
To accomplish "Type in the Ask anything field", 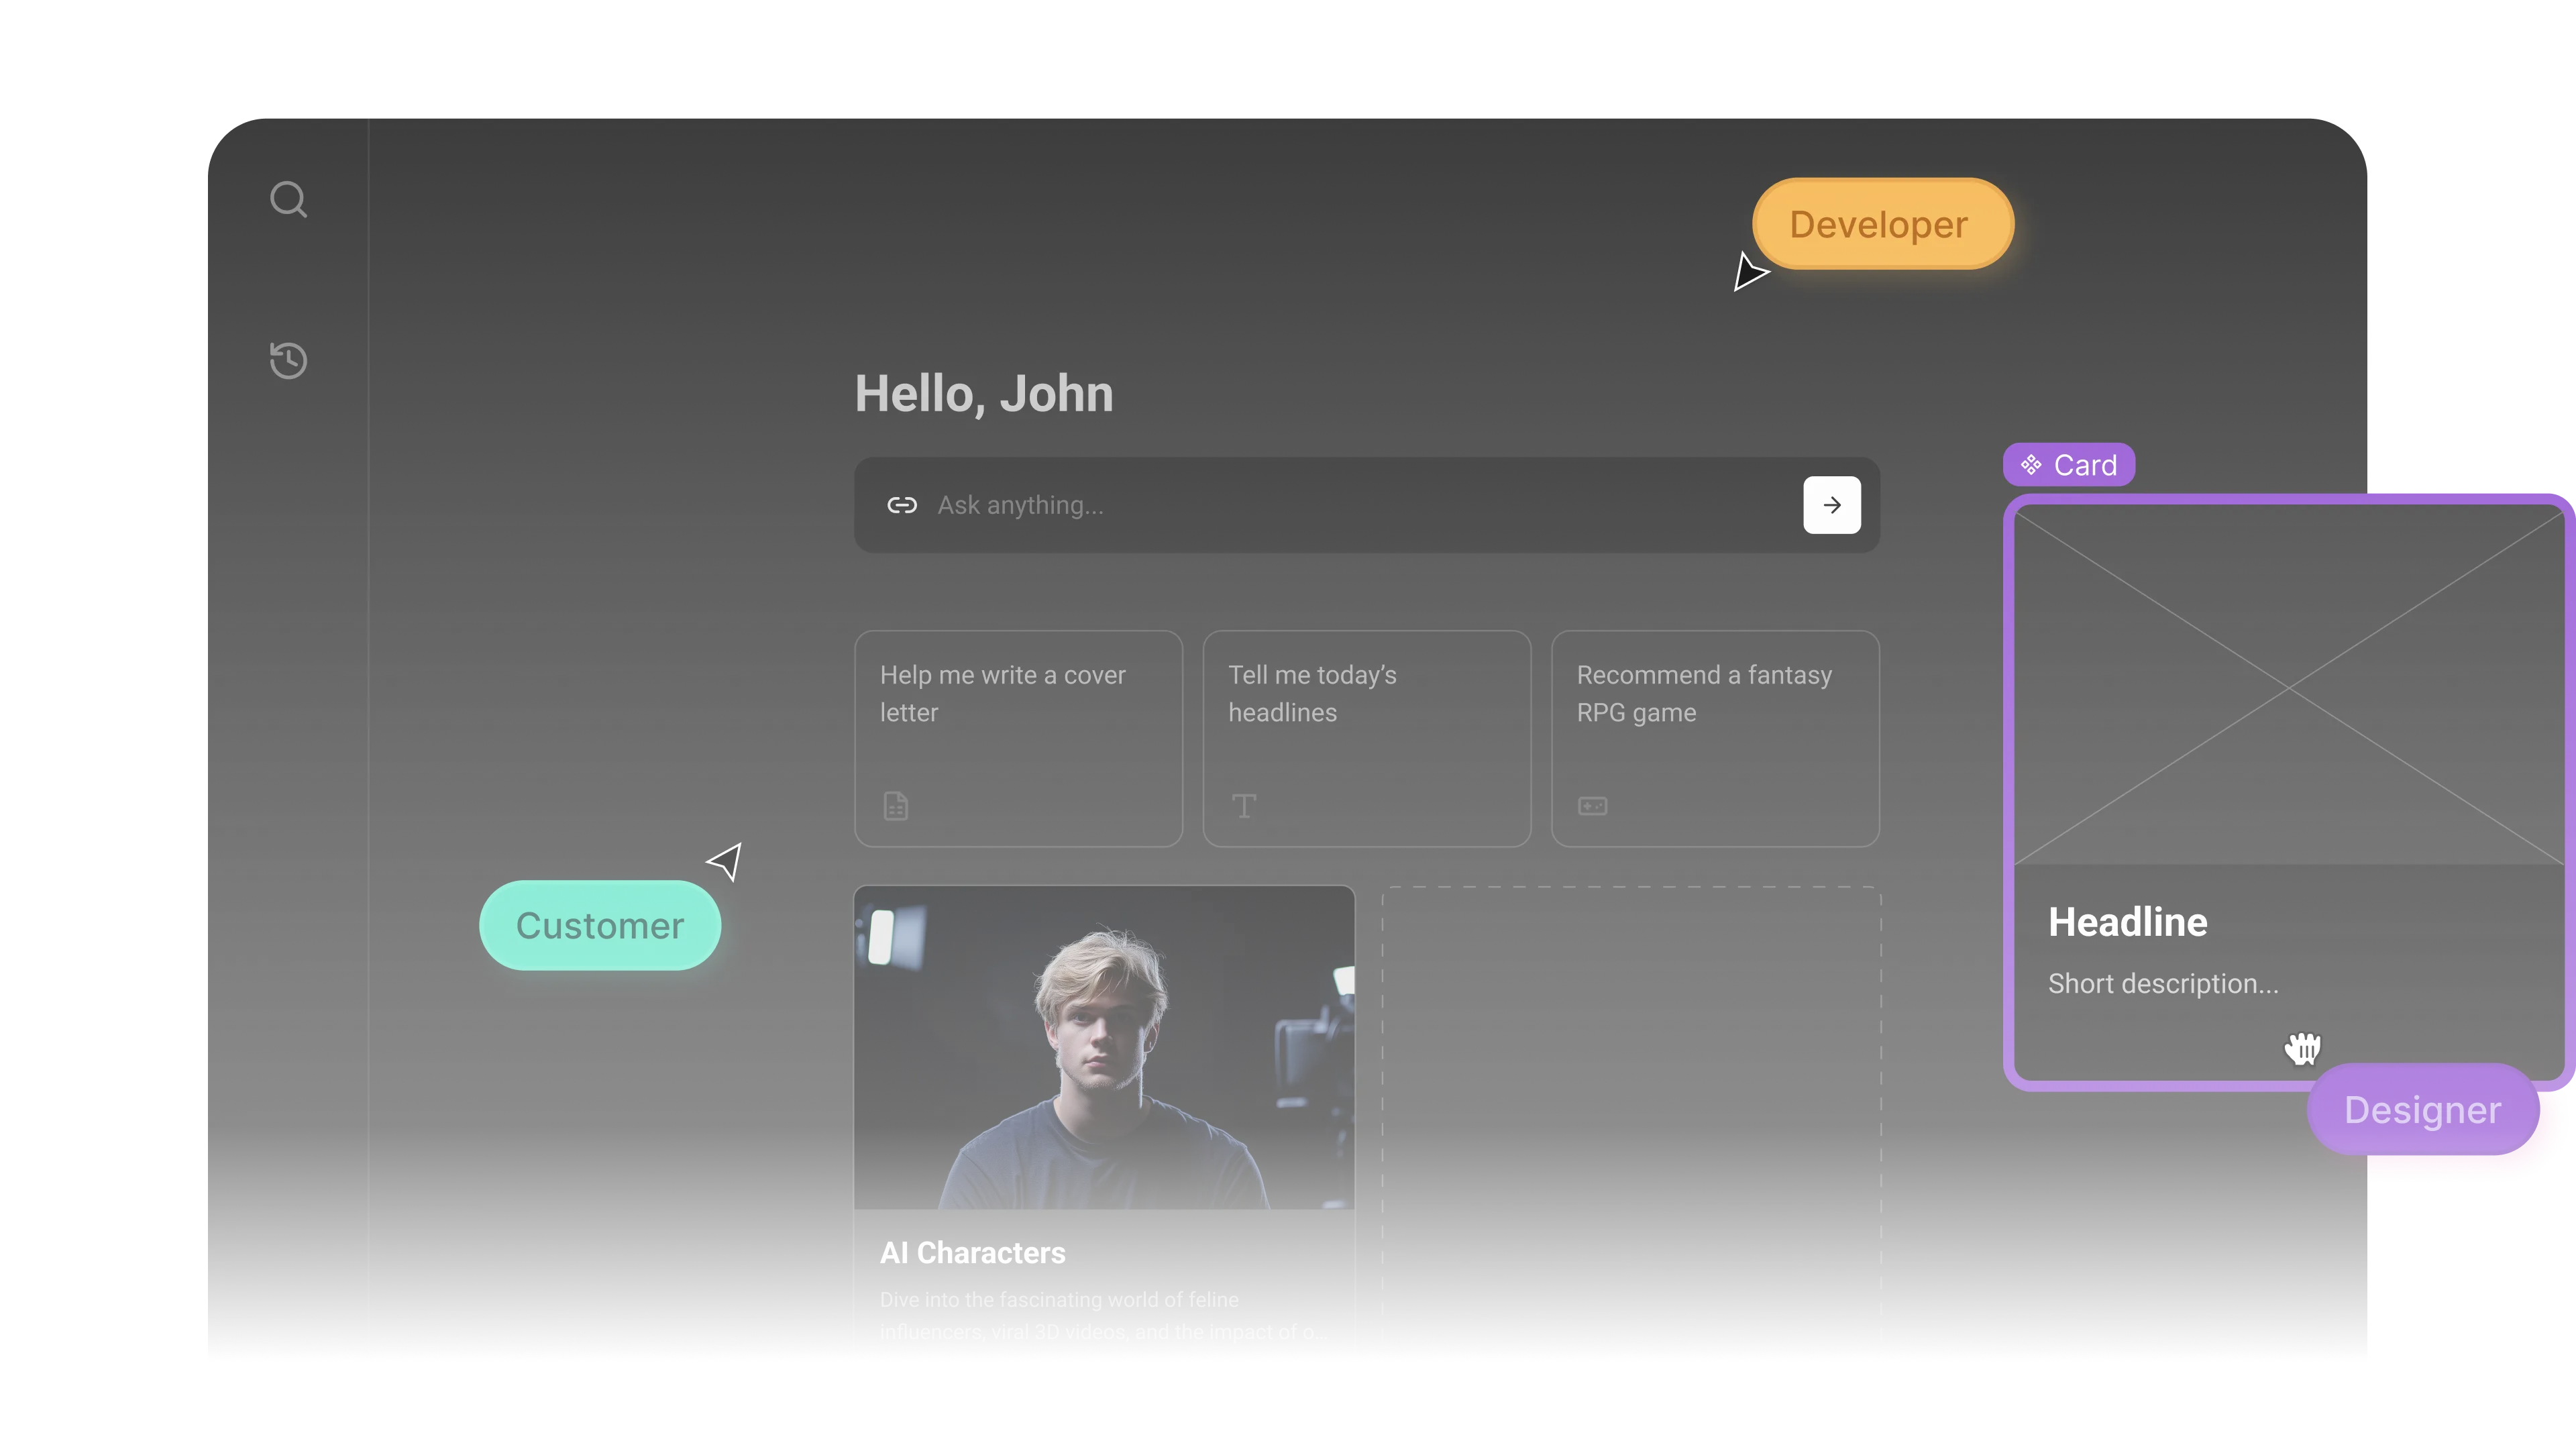I will [x=1350, y=505].
